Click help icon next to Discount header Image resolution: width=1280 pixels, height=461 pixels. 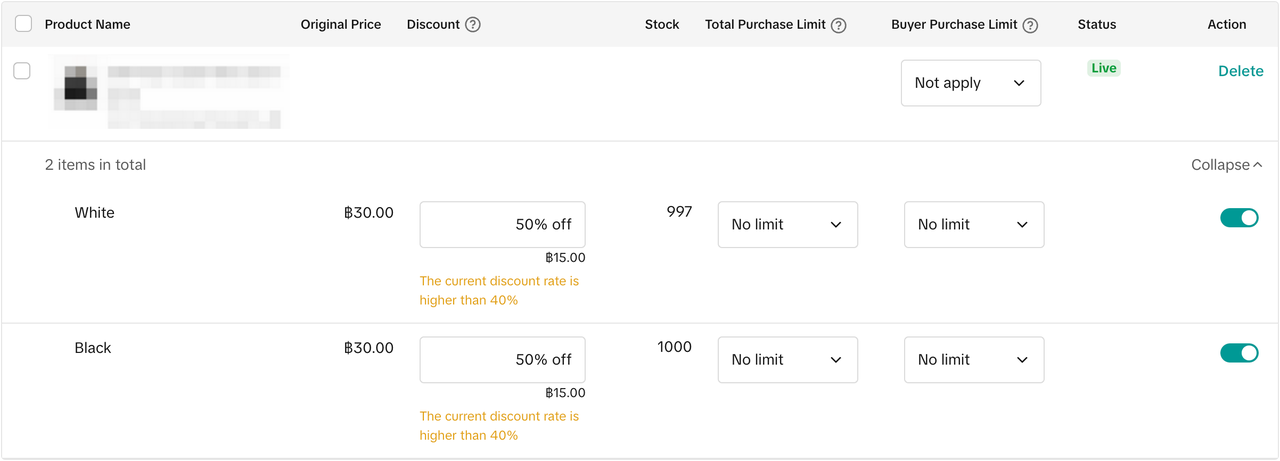pyautogui.click(x=473, y=25)
